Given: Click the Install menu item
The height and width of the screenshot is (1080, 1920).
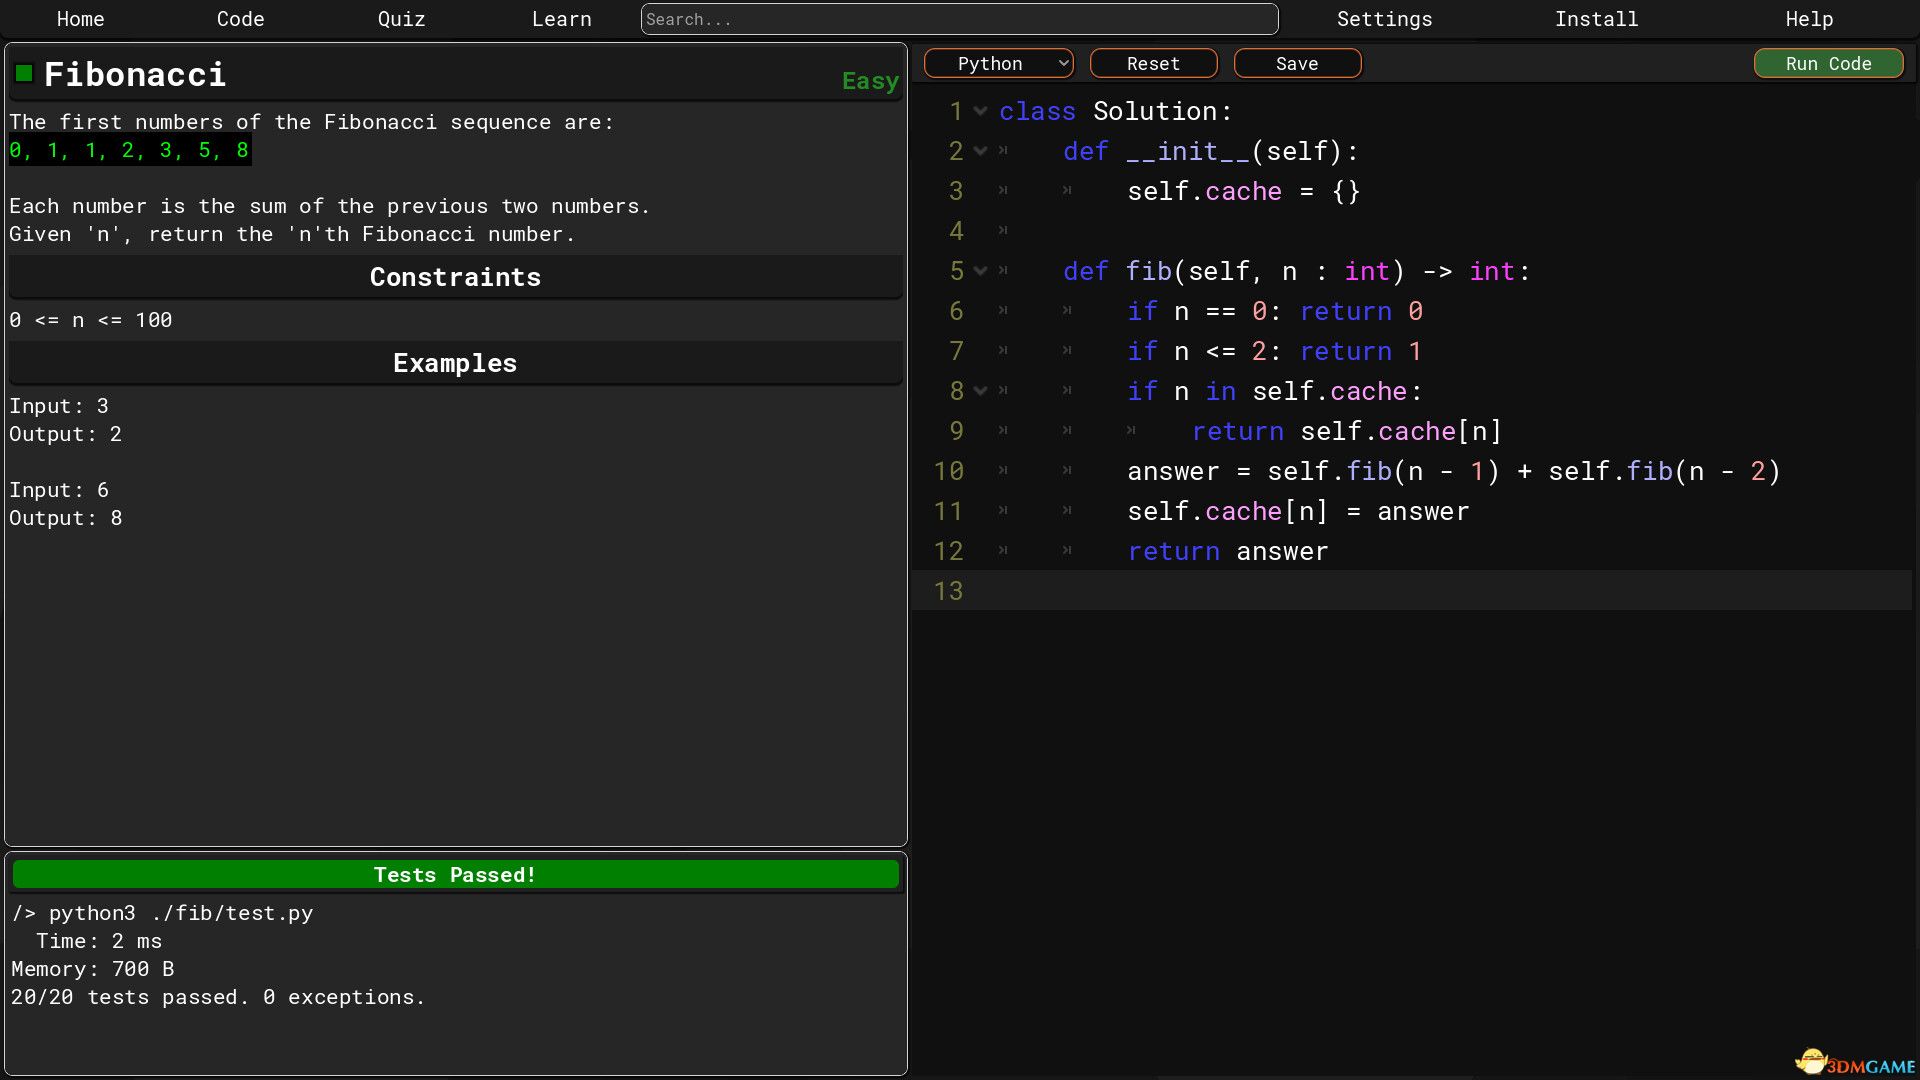Looking at the screenshot, I should [x=1596, y=19].
